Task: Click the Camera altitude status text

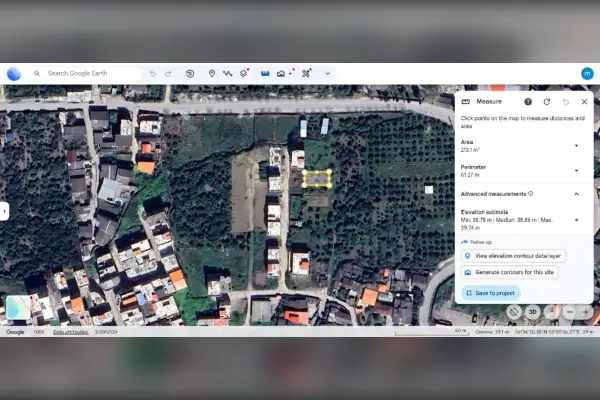Action: (x=492, y=332)
